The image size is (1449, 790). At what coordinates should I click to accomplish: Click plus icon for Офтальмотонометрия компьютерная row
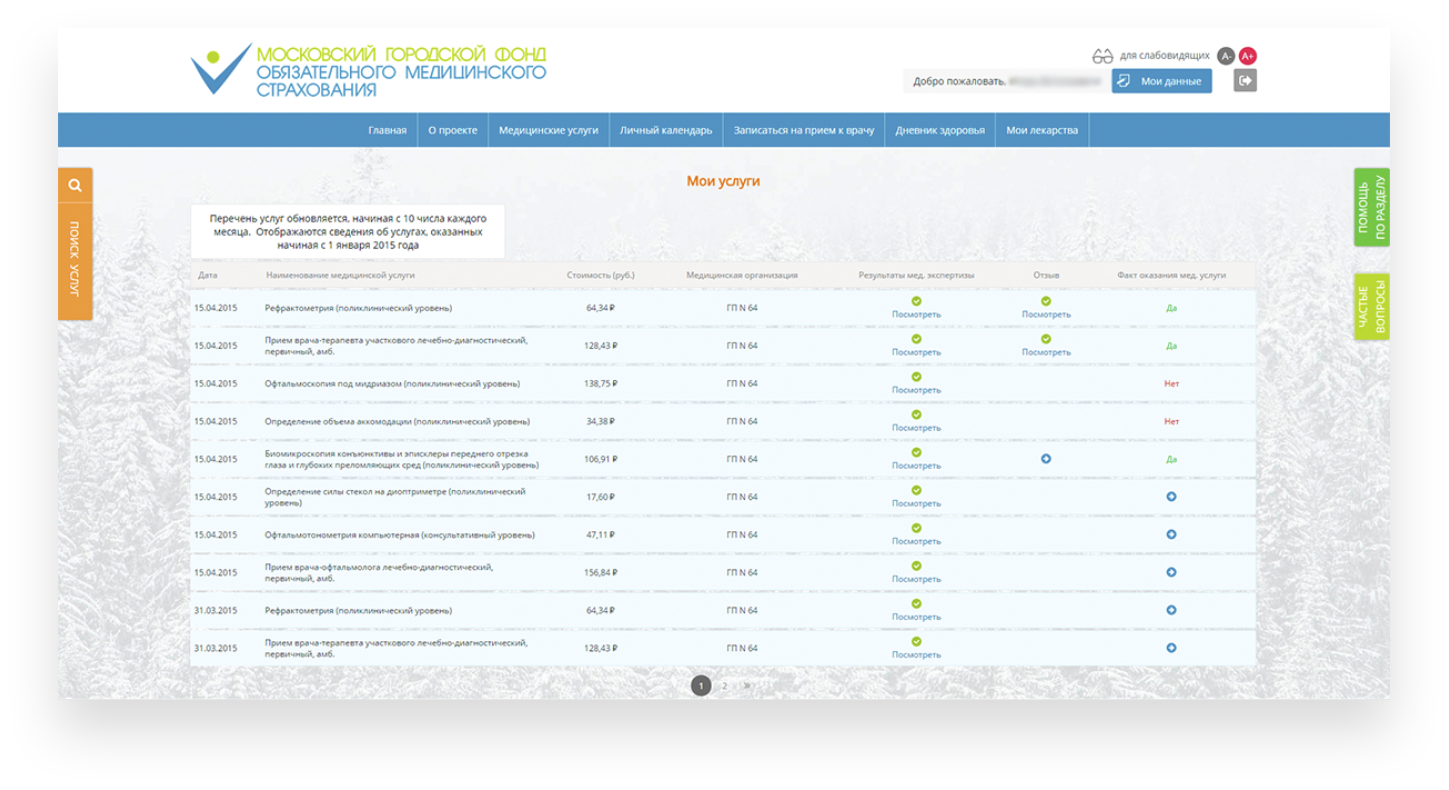(1171, 535)
